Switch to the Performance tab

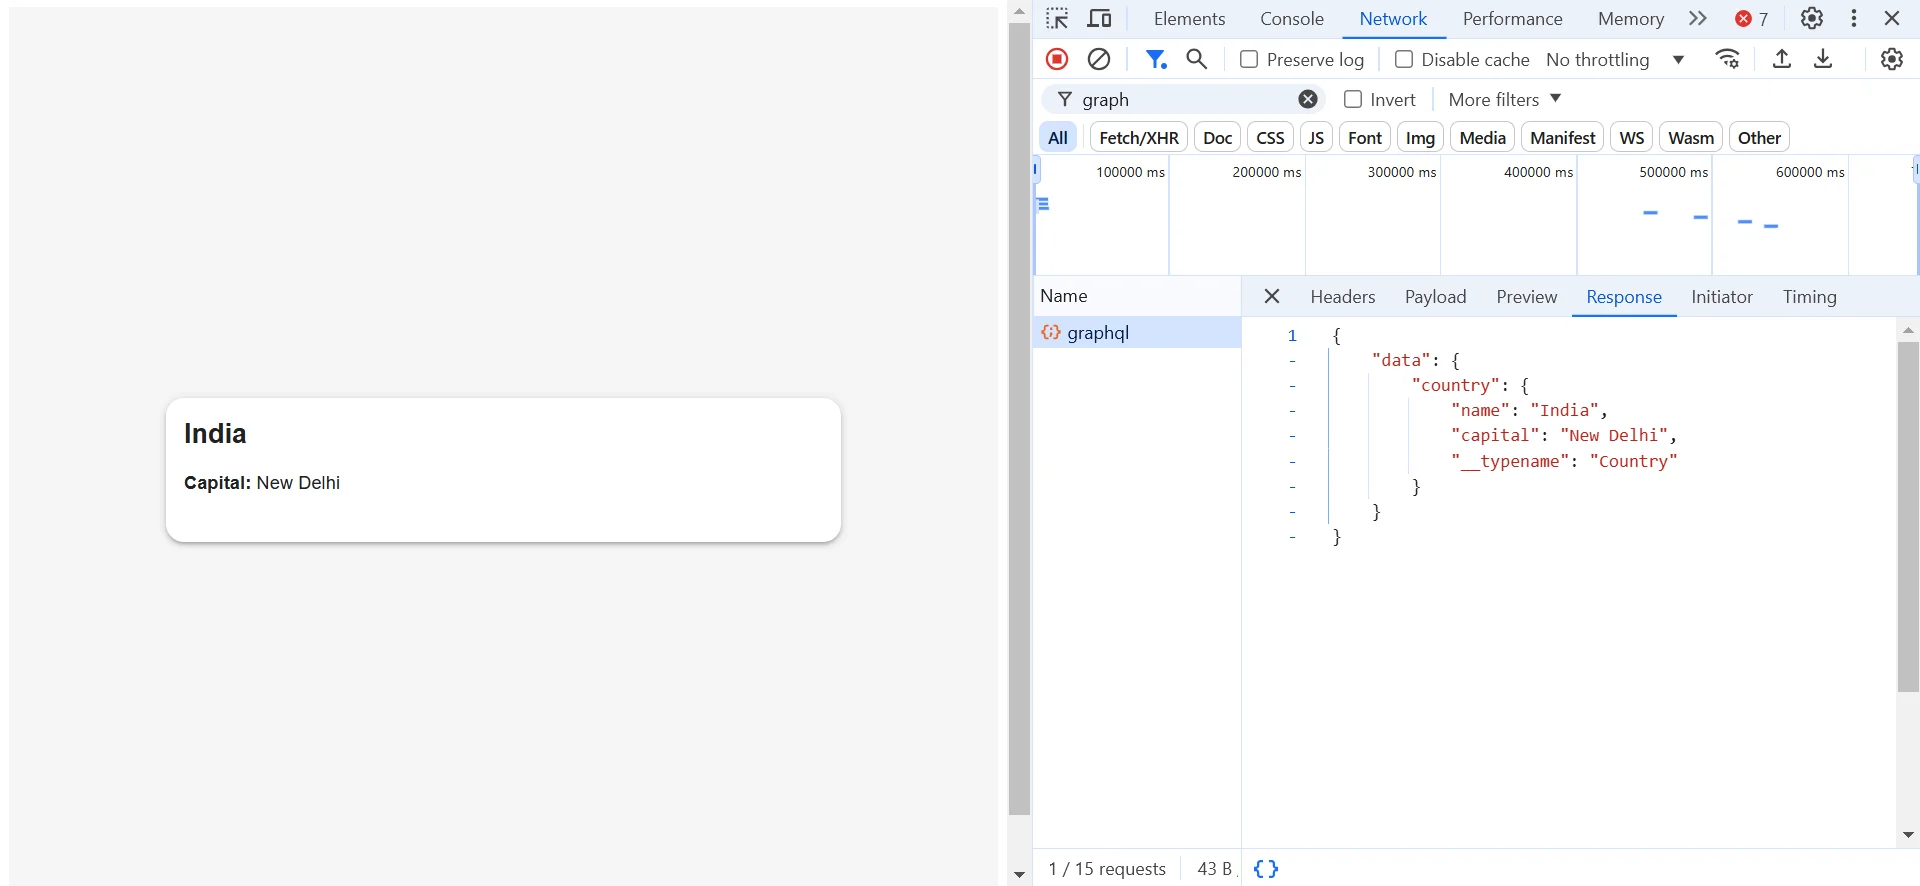(x=1512, y=19)
